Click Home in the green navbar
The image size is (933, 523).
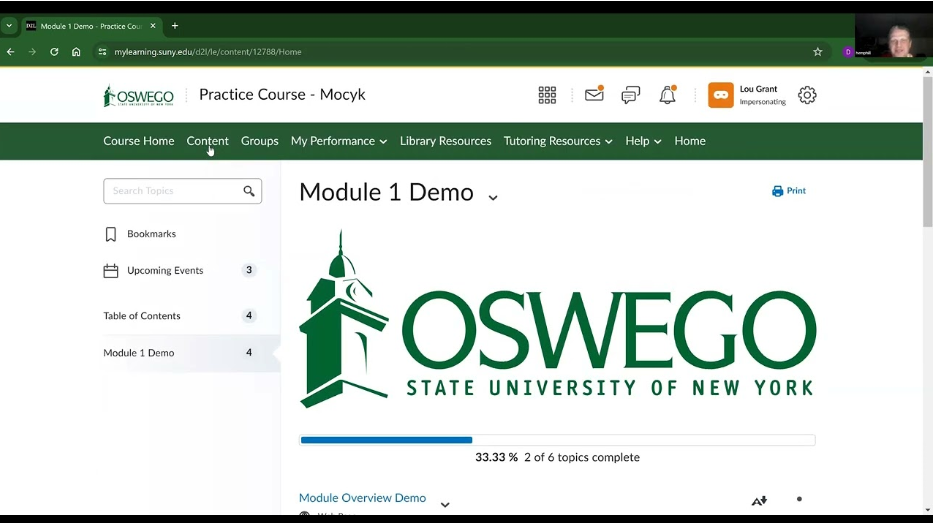(690, 141)
